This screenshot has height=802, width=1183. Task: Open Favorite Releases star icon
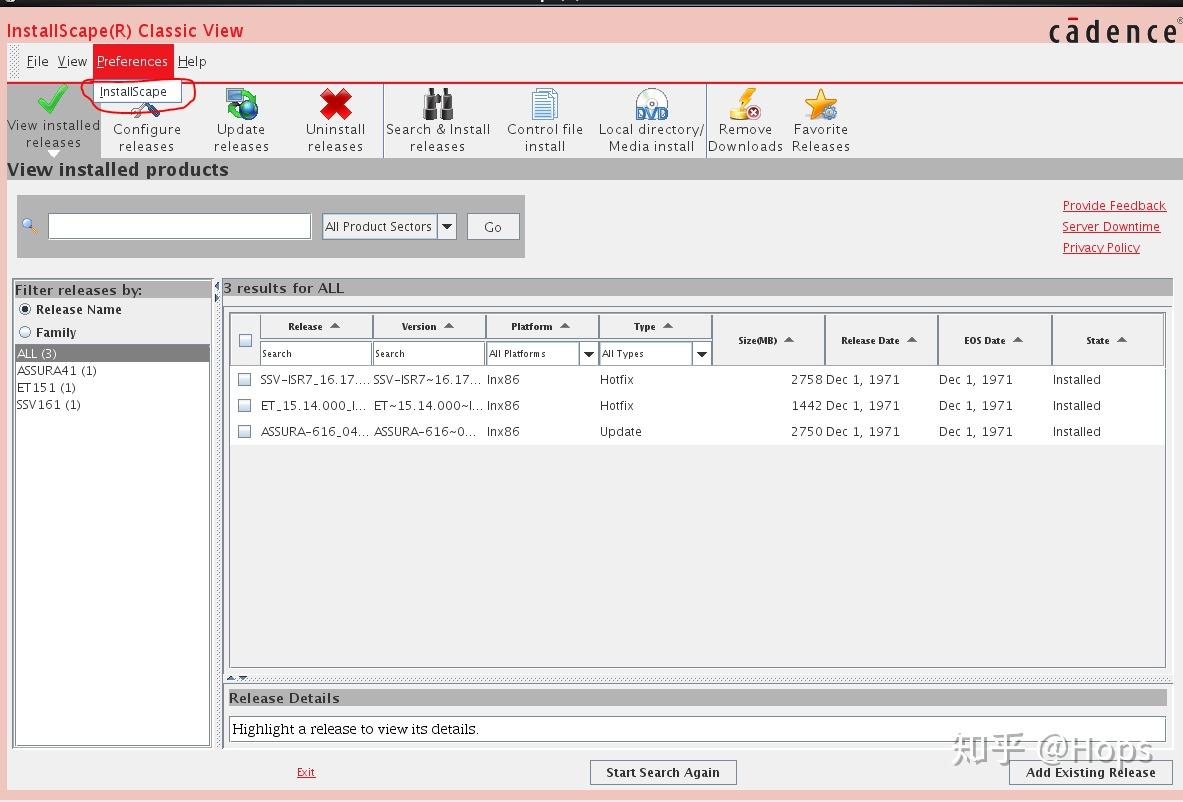pos(820,104)
